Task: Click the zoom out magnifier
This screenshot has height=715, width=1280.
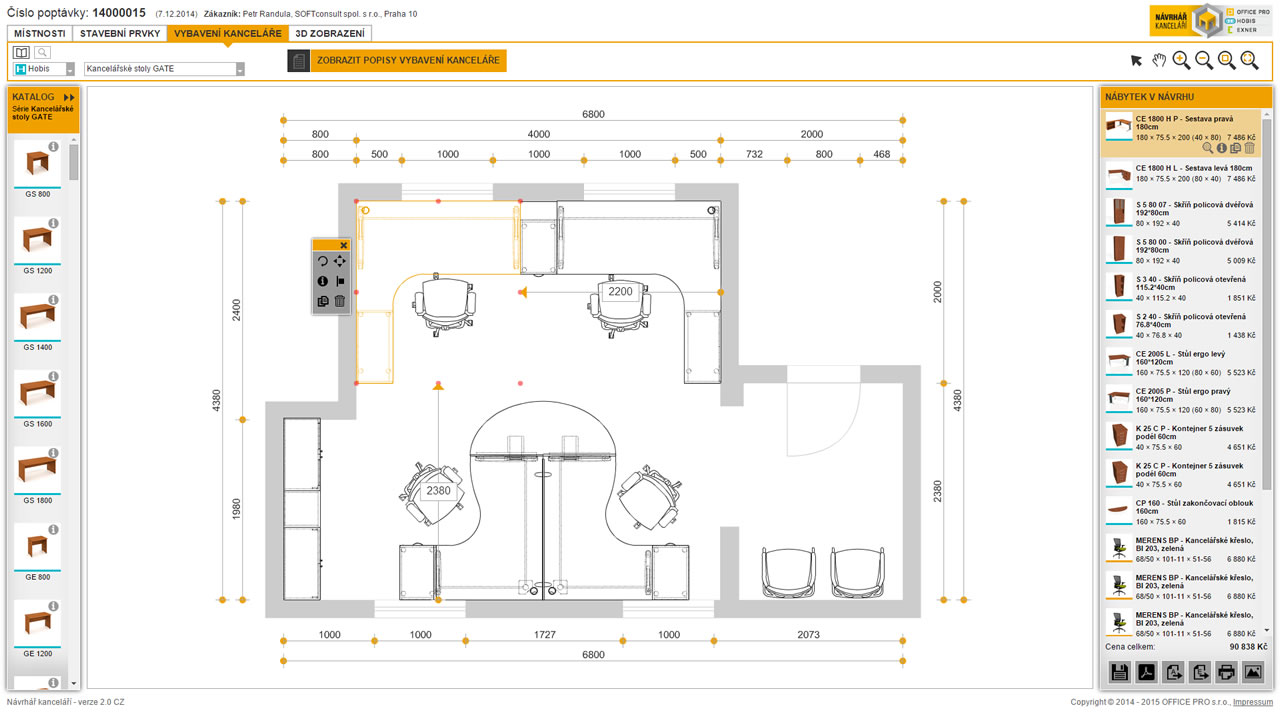Action: [1205, 61]
